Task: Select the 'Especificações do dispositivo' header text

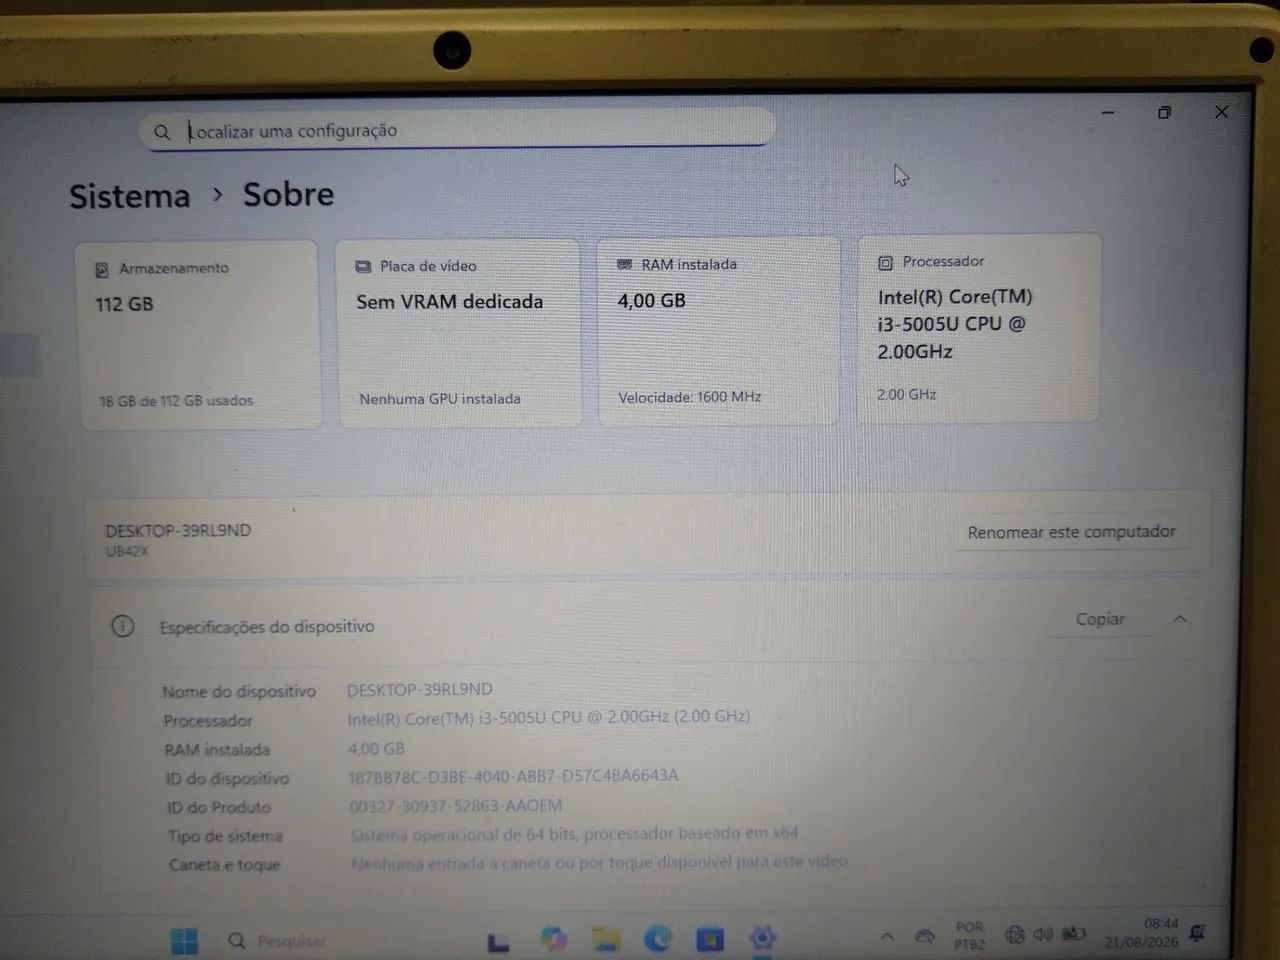Action: 267,627
